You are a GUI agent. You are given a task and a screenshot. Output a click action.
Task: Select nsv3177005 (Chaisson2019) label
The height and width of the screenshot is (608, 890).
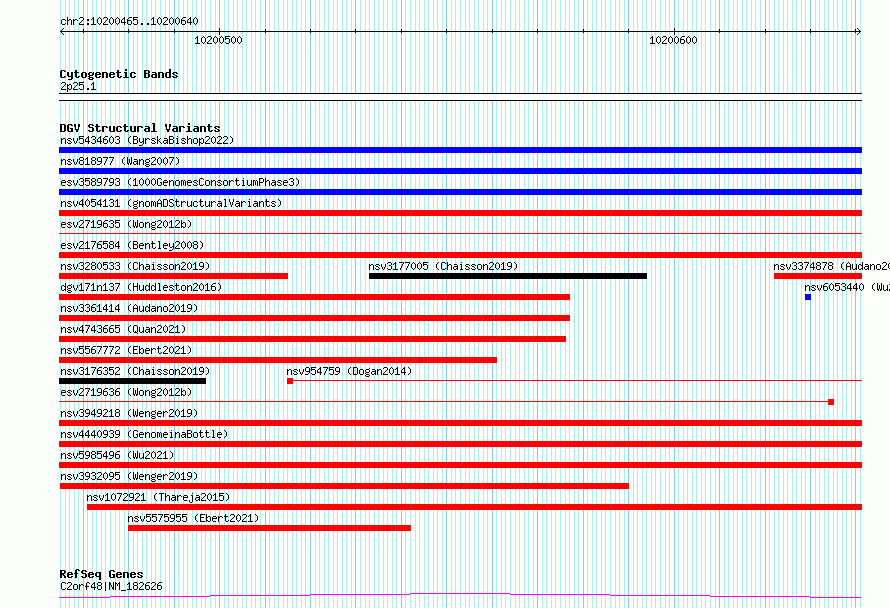(x=443, y=266)
